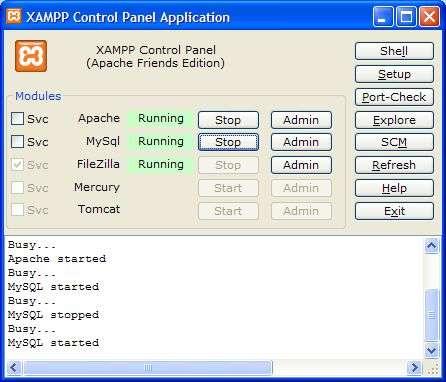Click the XAMPP icon in the title bar
The width and height of the screenshot is (446, 382).
coord(14,16)
